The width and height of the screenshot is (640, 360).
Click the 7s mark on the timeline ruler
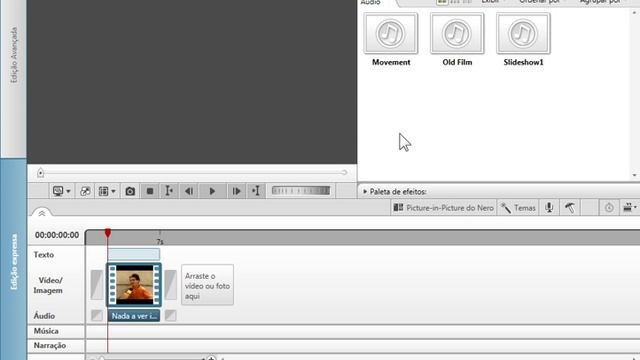tap(160, 242)
